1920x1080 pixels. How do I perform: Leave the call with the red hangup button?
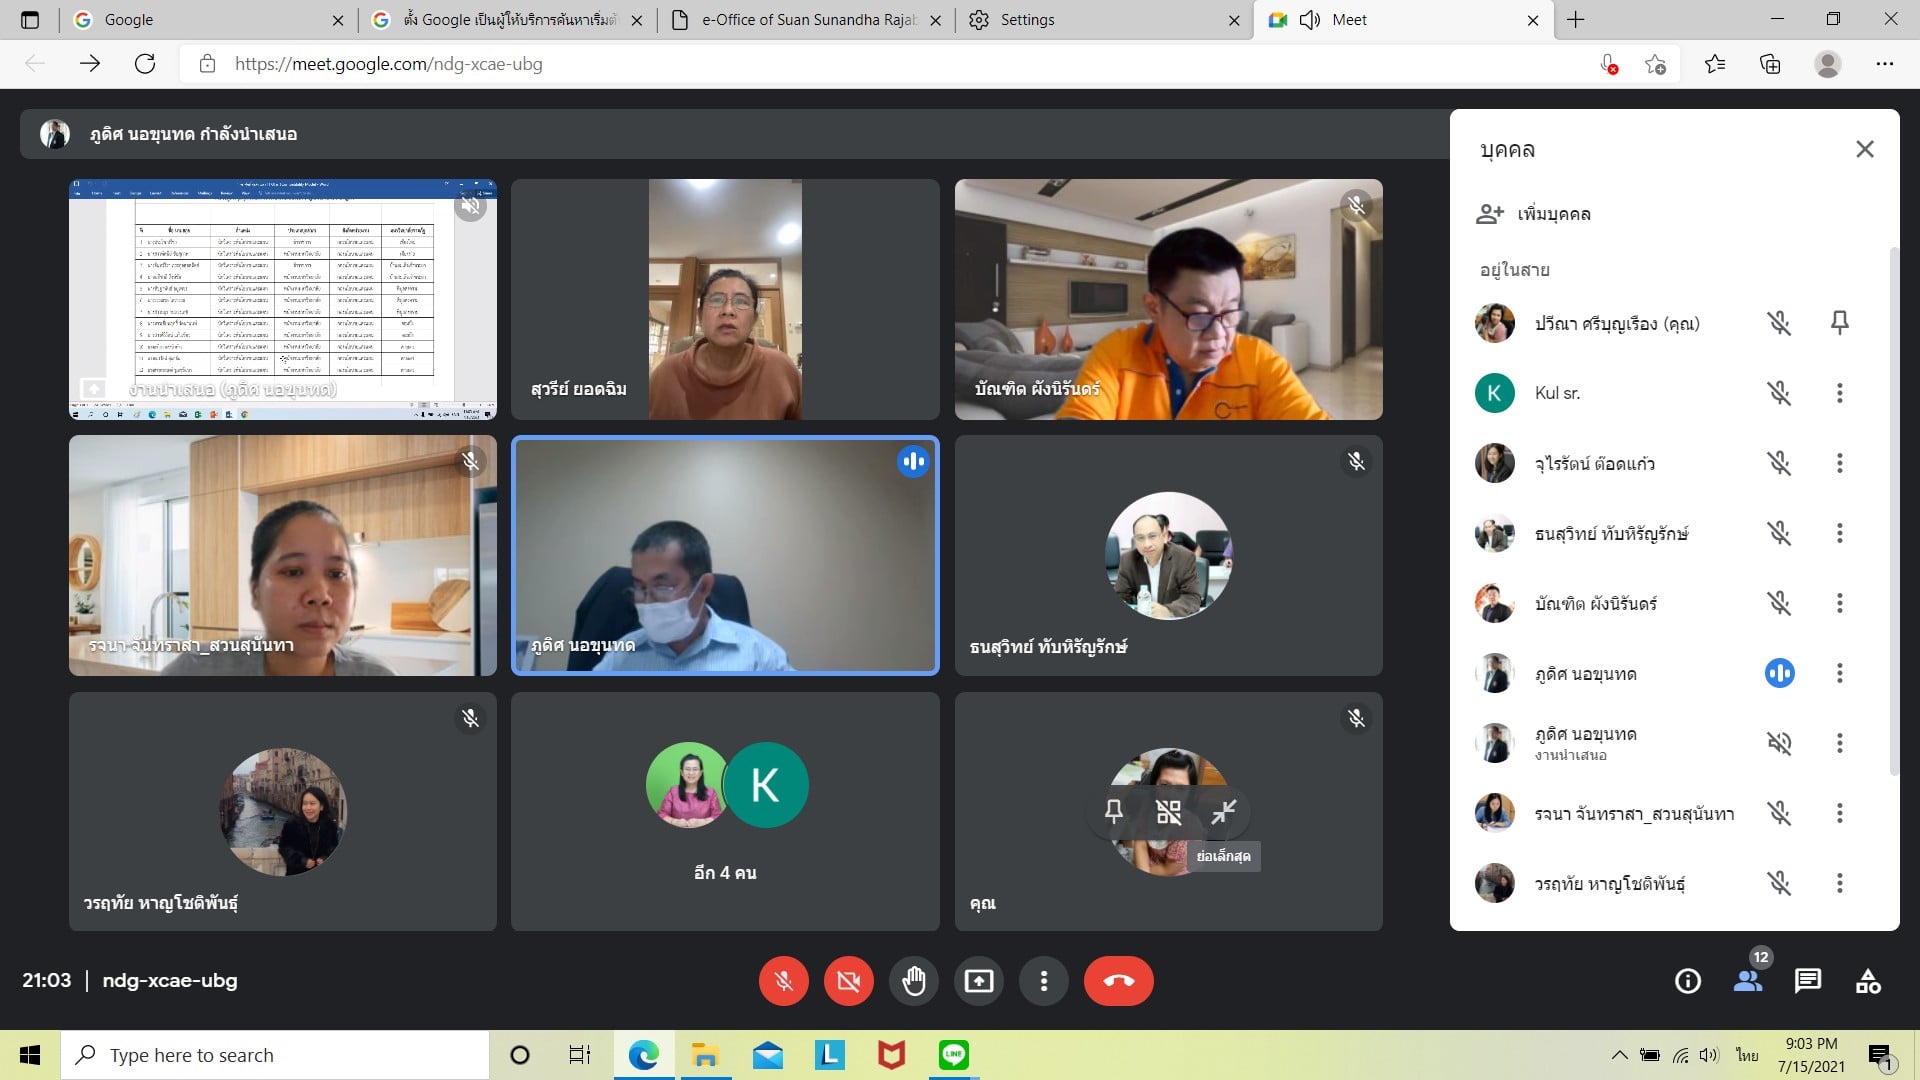pyautogui.click(x=1118, y=981)
